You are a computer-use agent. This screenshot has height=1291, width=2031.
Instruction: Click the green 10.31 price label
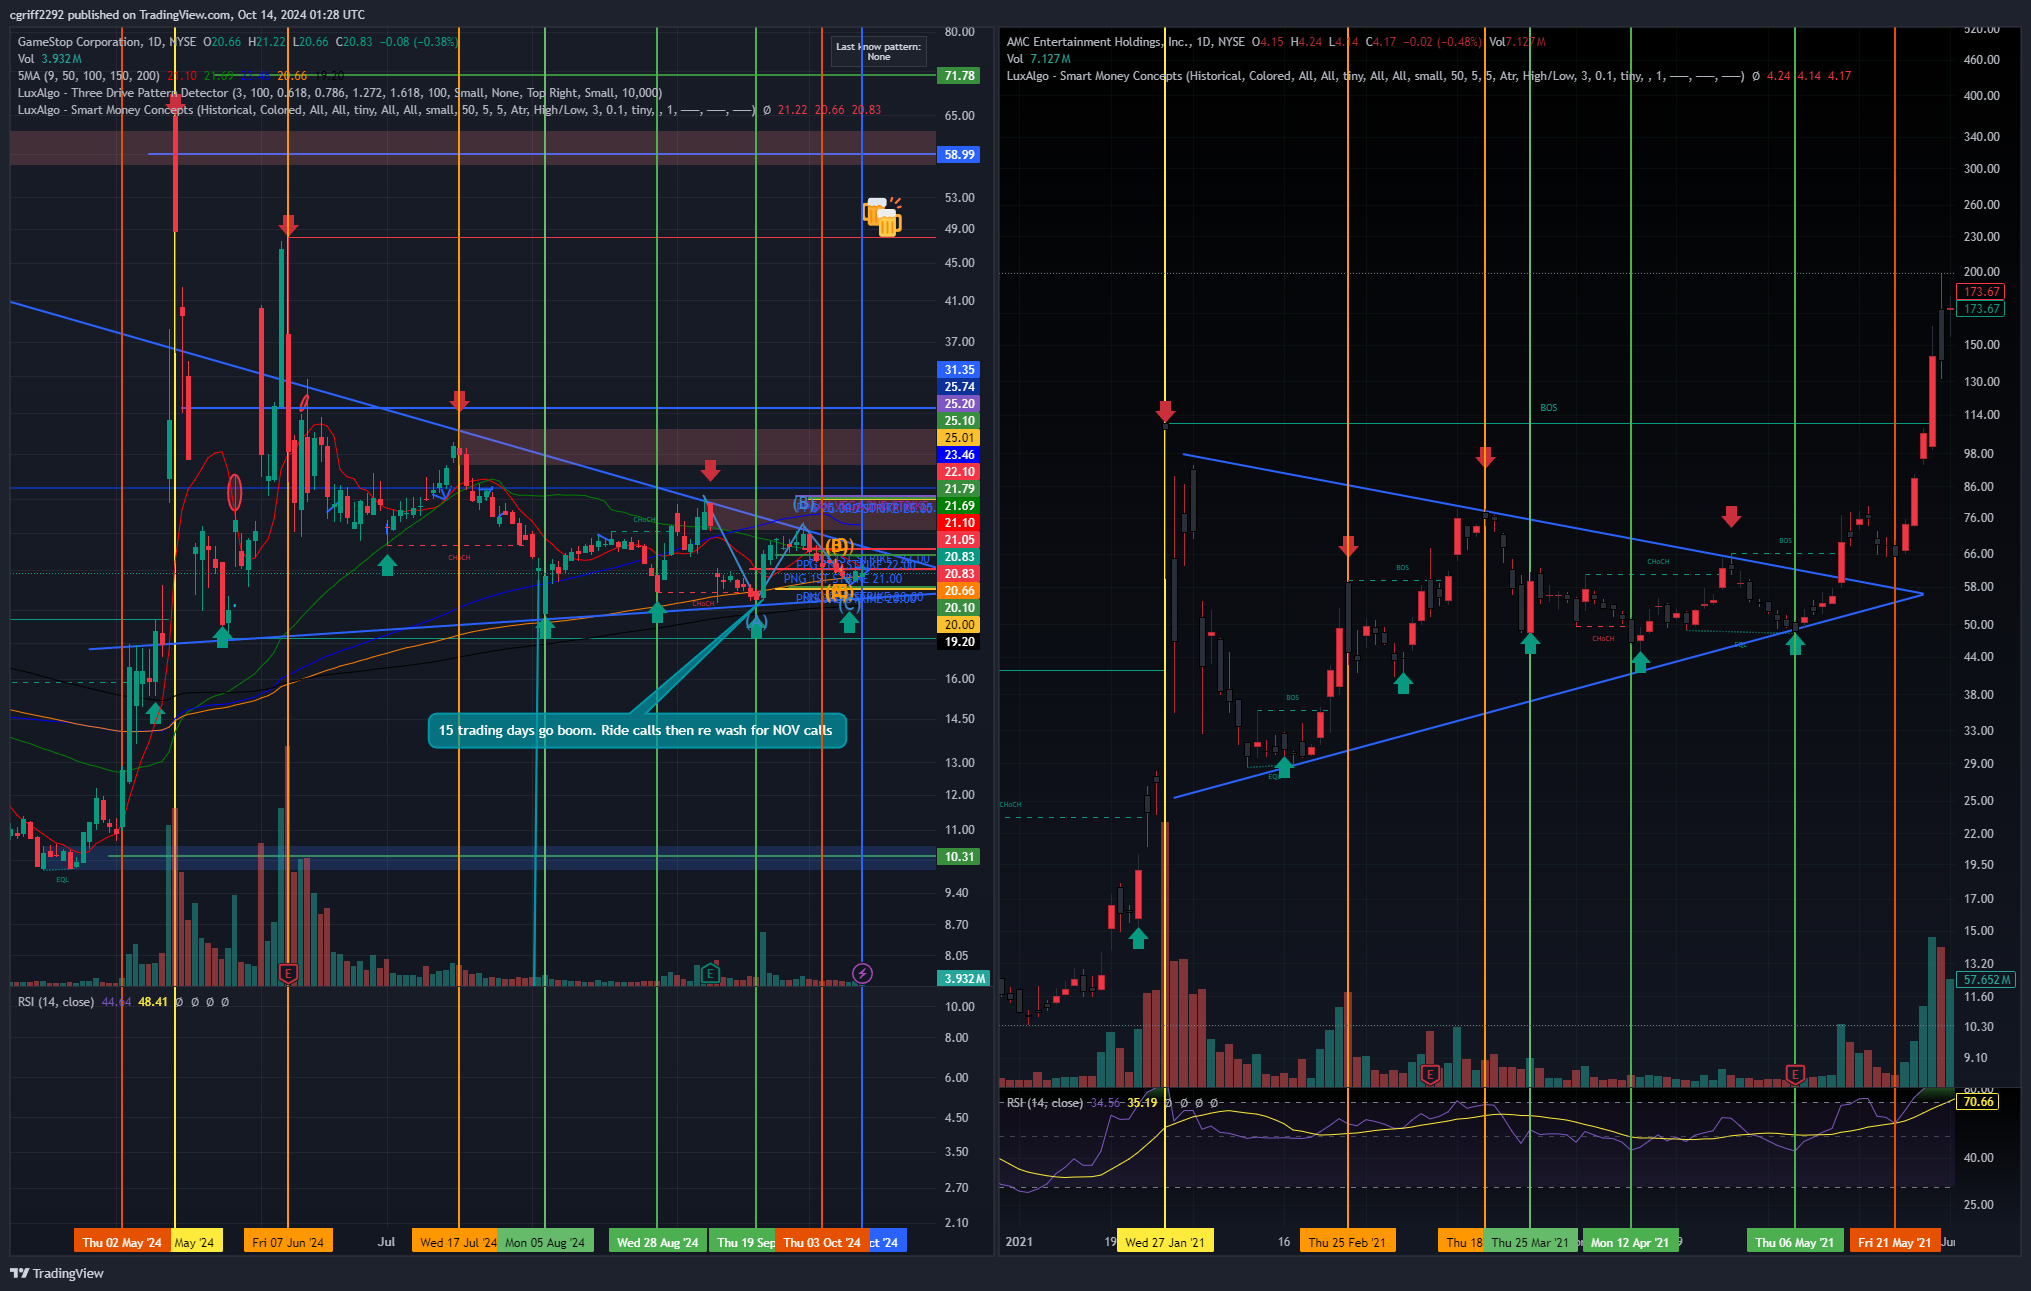958,857
